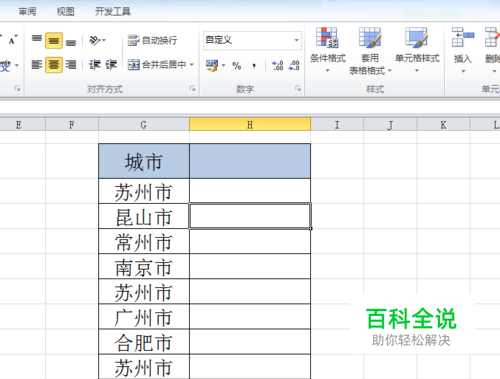Click the shrink font size icon
The width and height of the screenshot is (500, 379).
[13, 40]
